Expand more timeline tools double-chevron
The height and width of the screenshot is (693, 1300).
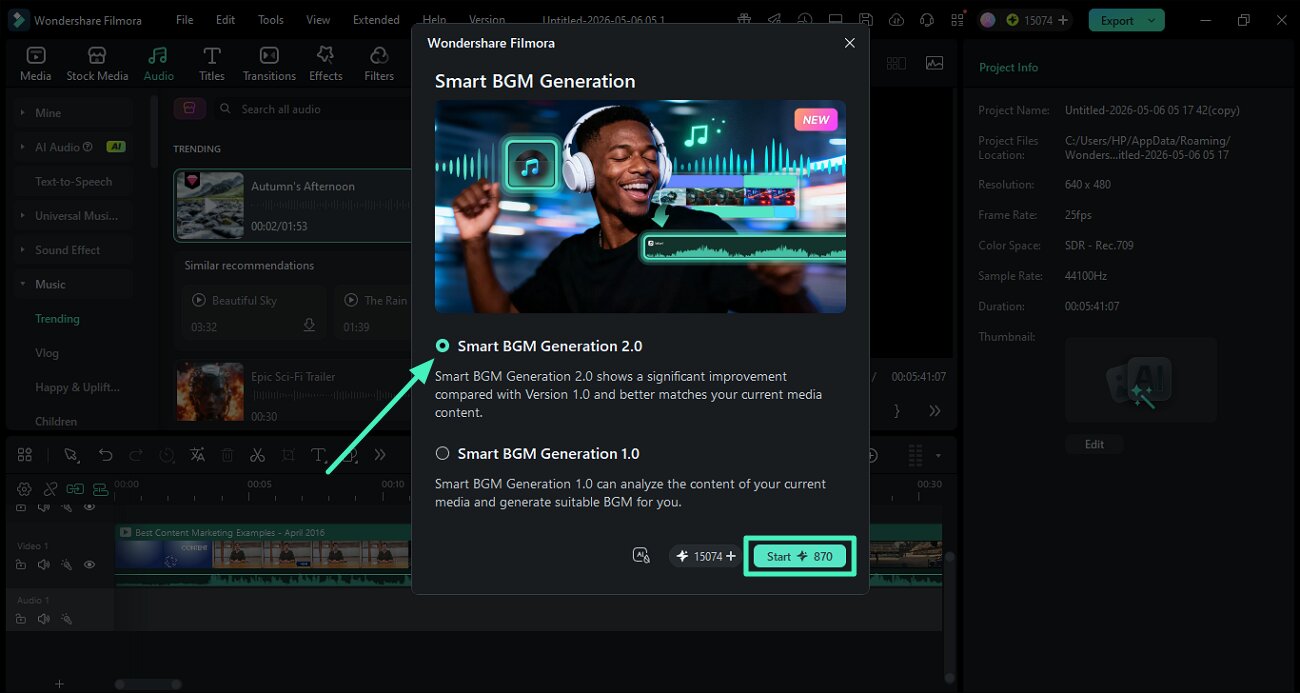coord(380,455)
